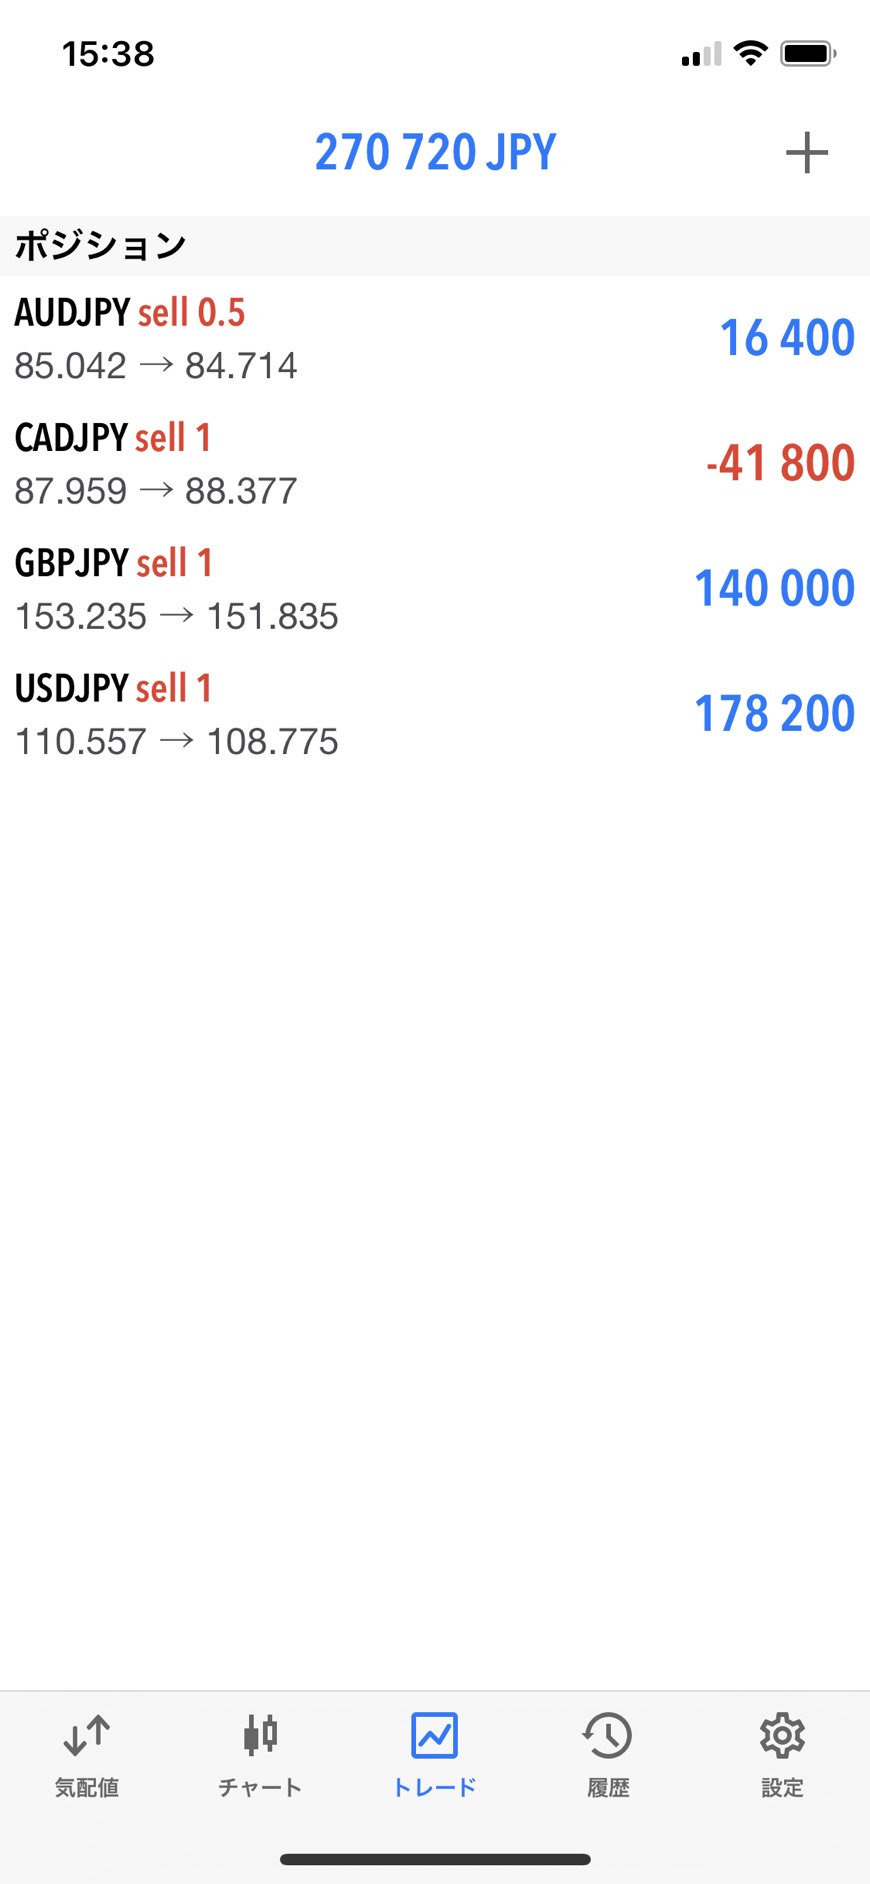
Task: Tap the plus icon for new order
Action: [x=806, y=153]
